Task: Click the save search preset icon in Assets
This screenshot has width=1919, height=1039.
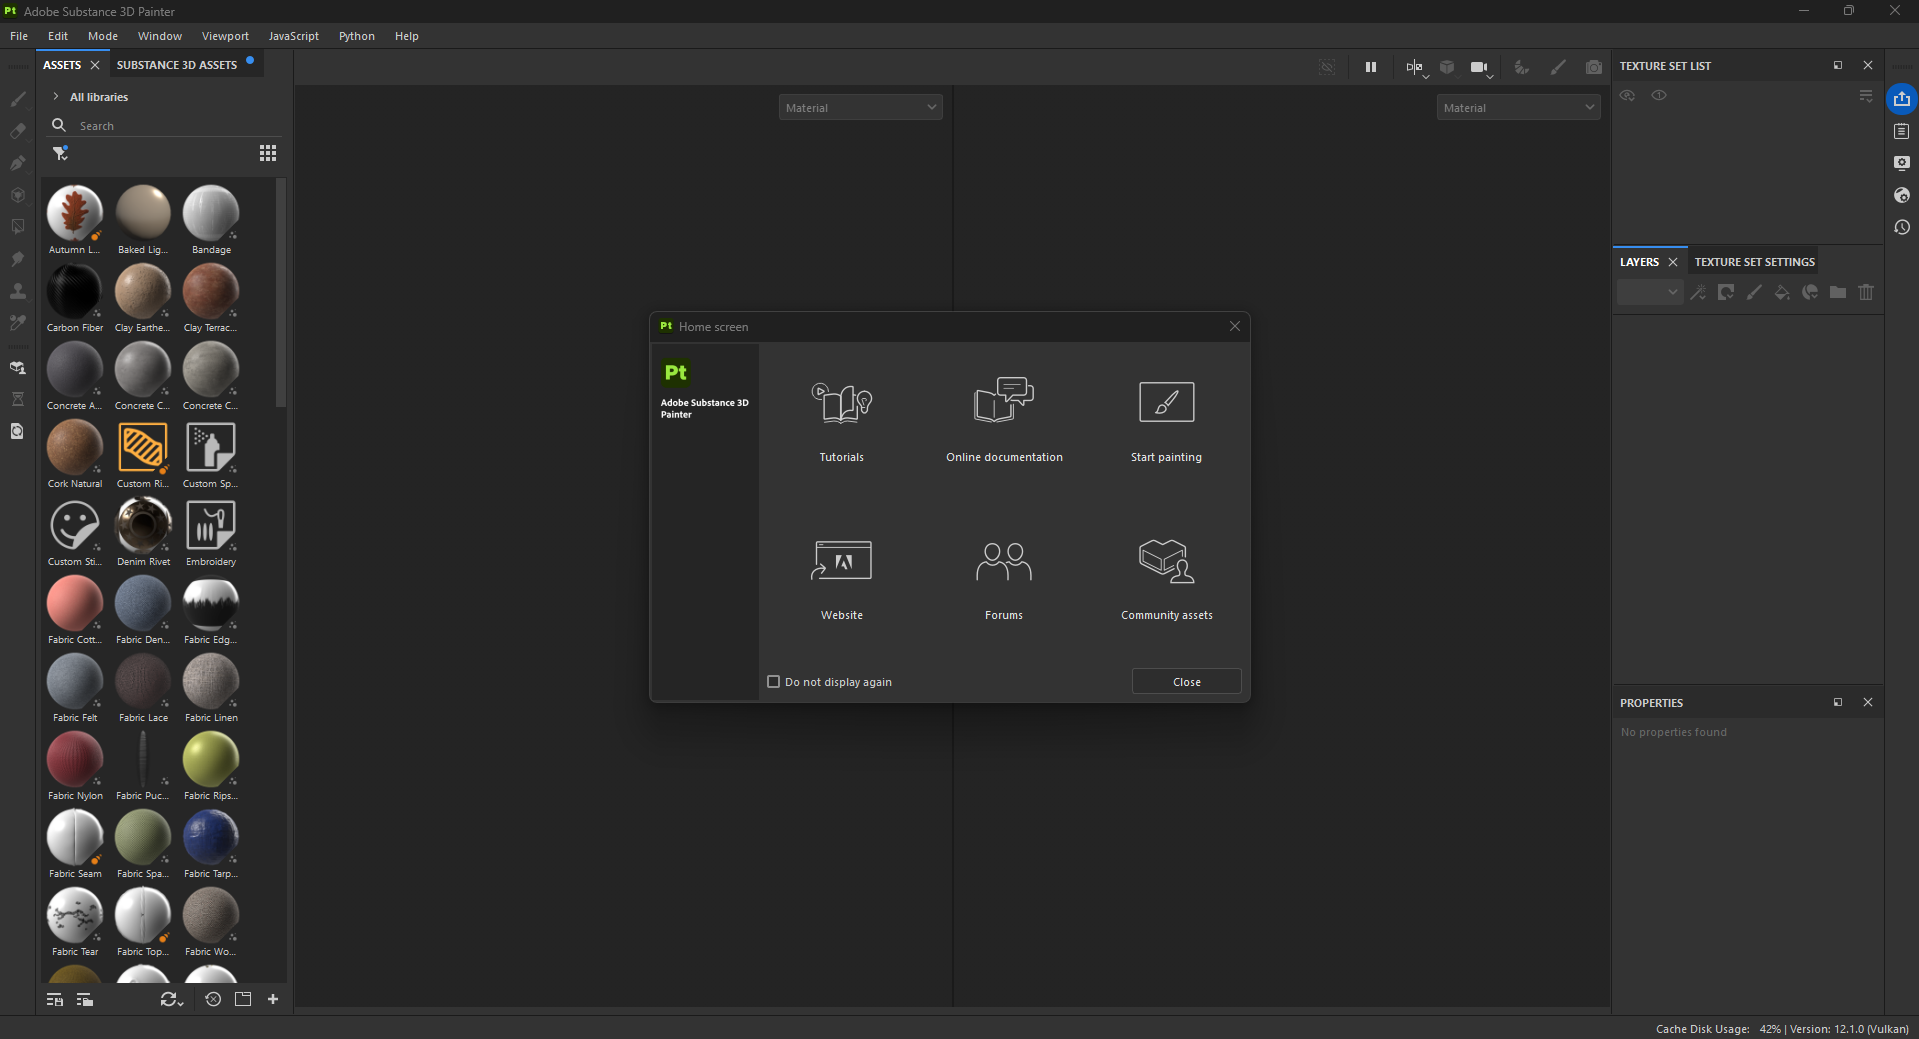Action: 55,1000
